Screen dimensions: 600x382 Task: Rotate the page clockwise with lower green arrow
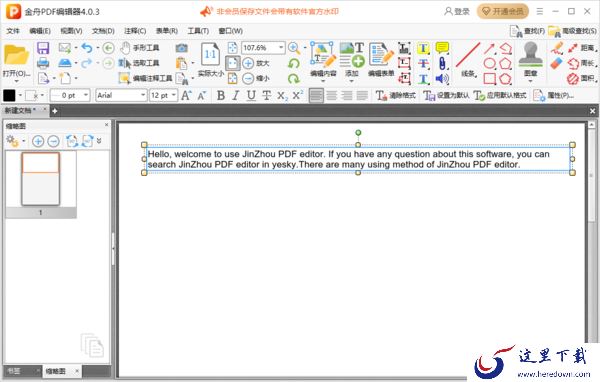click(294, 78)
